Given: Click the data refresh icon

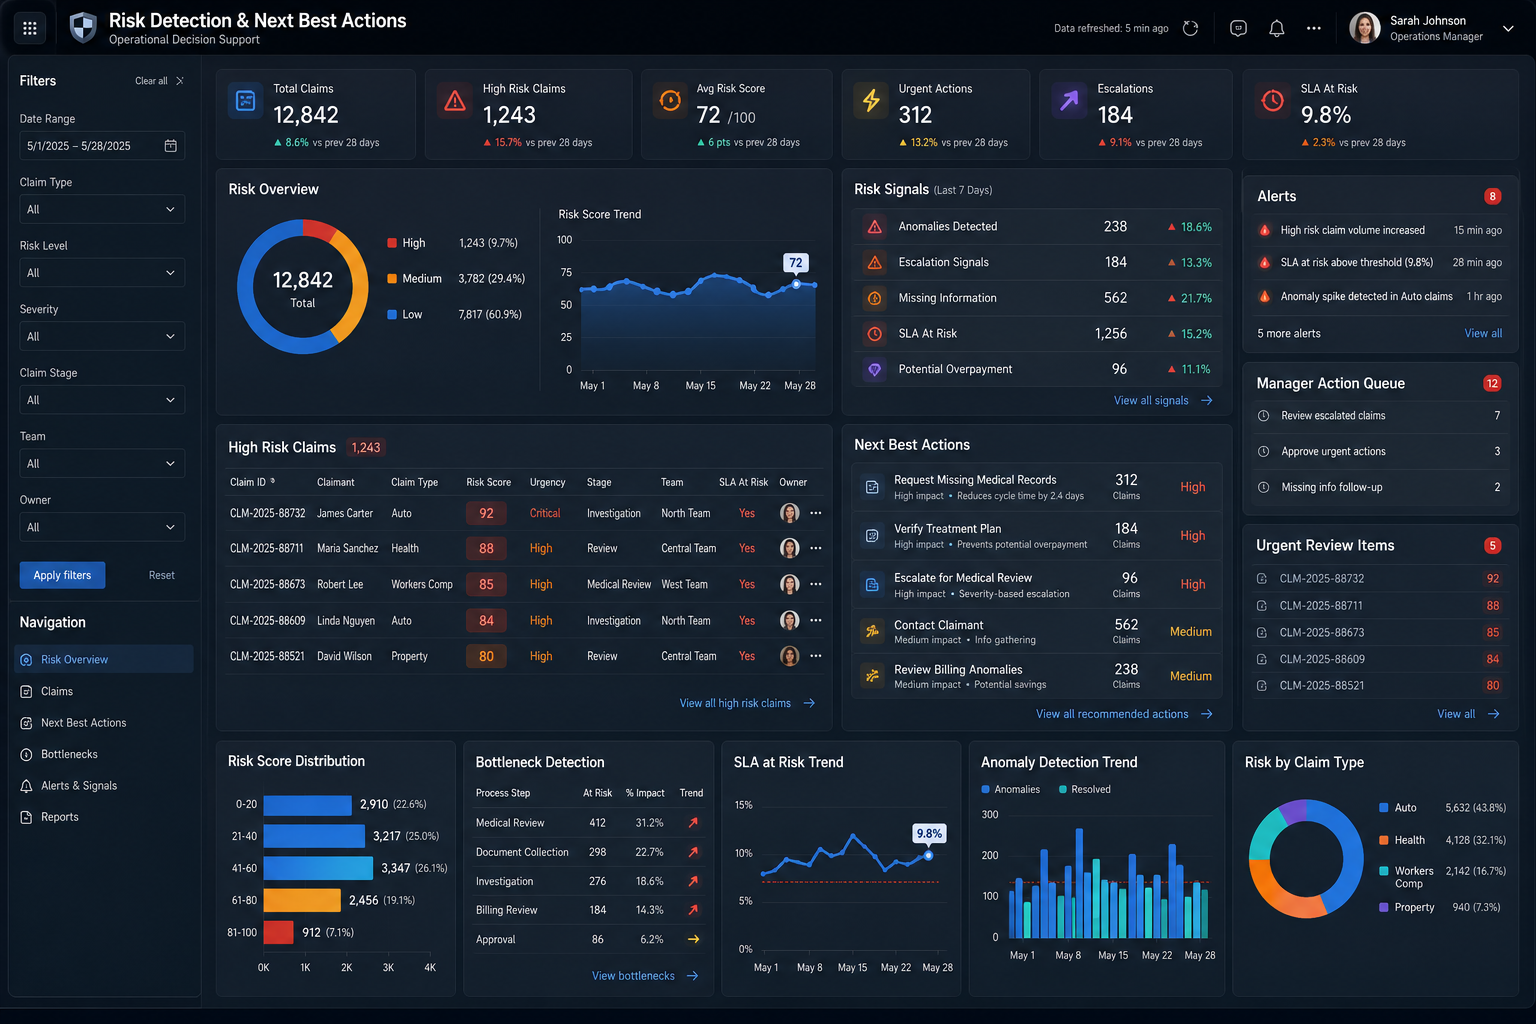Looking at the screenshot, I should (x=1190, y=28).
